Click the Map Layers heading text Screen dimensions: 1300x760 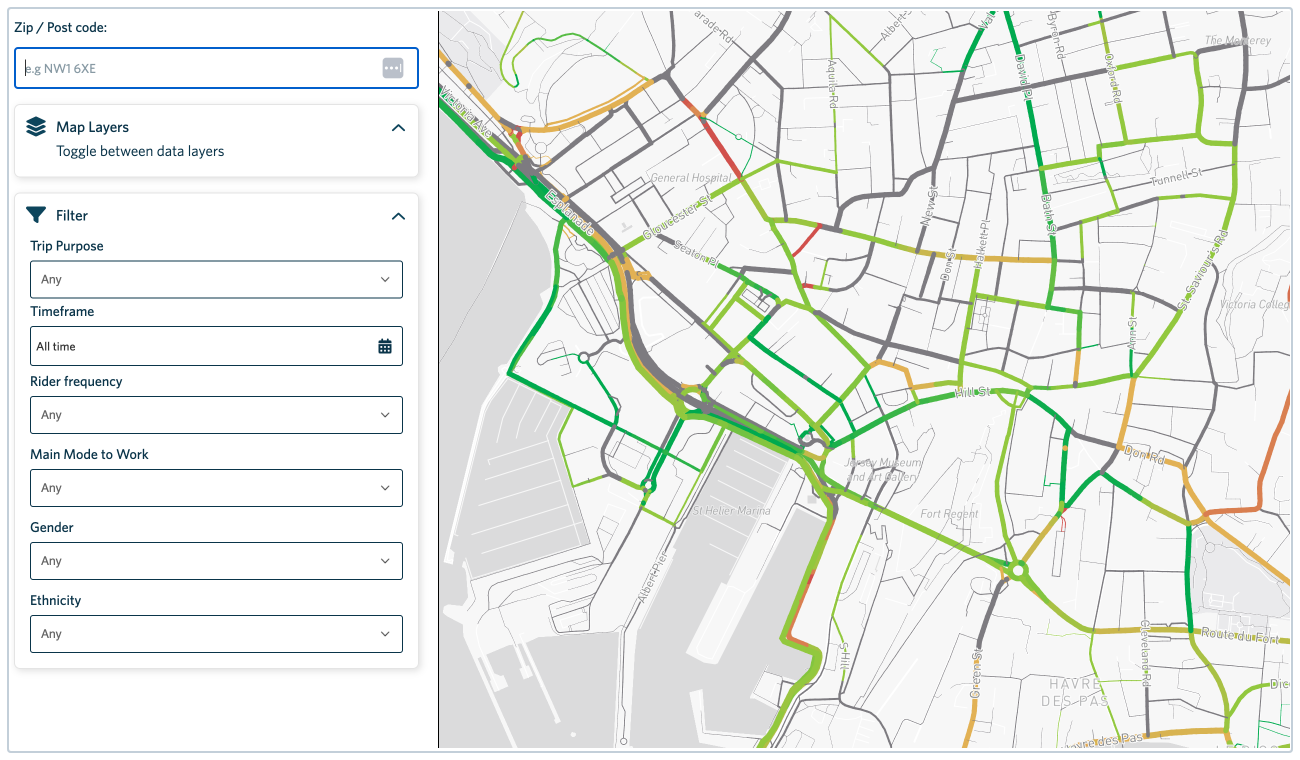click(92, 127)
